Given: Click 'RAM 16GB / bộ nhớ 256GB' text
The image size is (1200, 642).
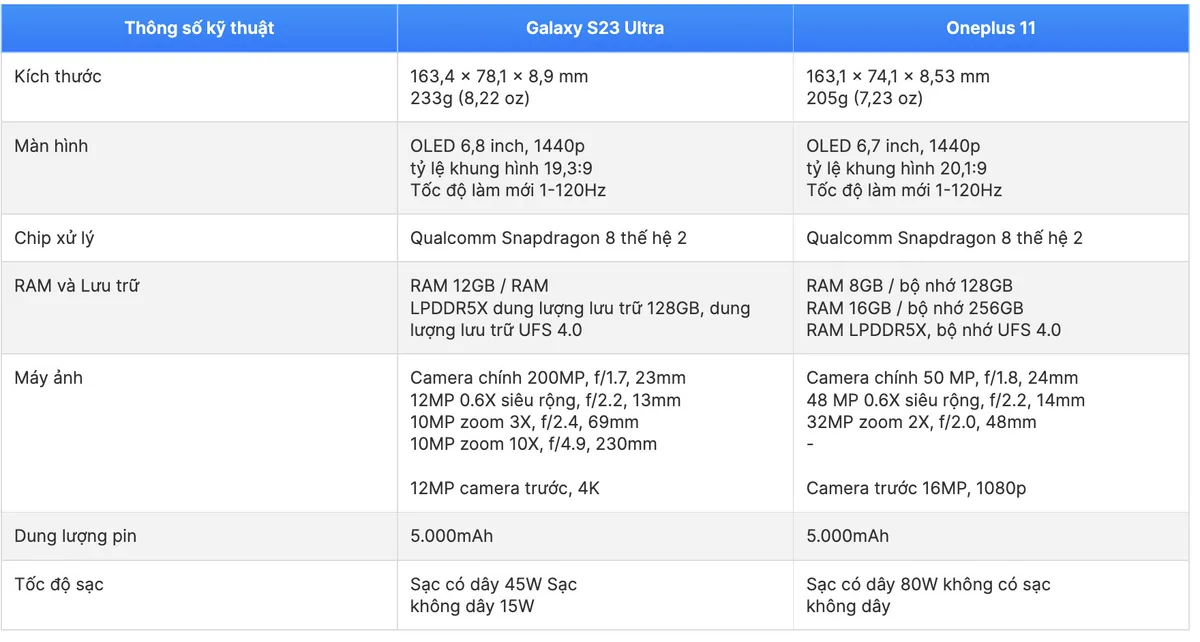Looking at the screenshot, I should [915, 308].
